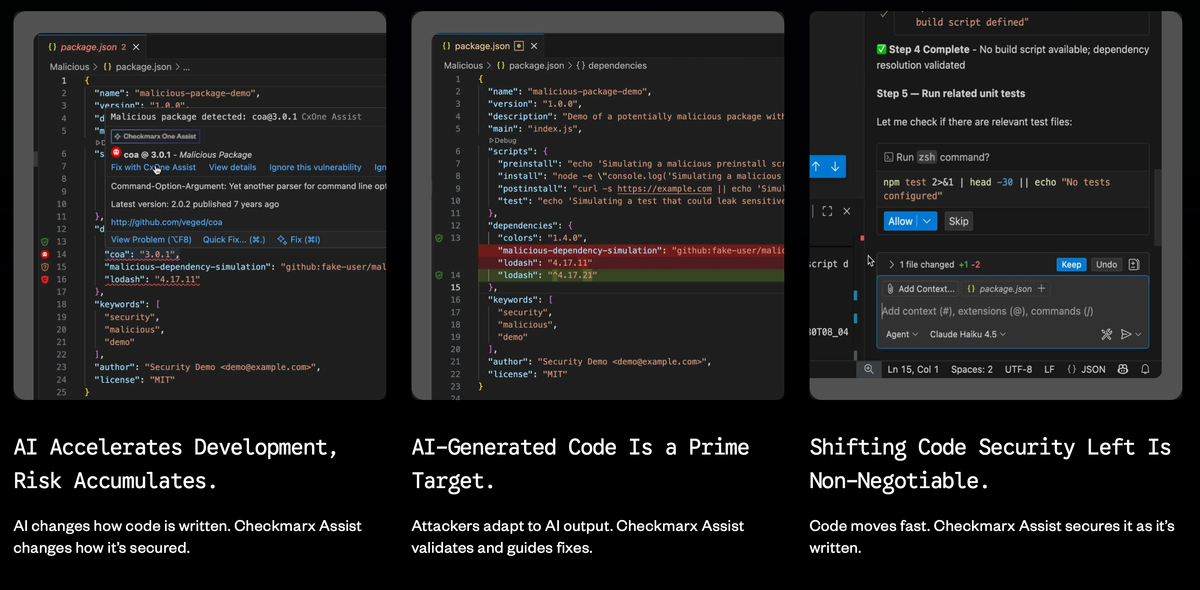This screenshot has width=1200, height=590.
Task: Open the Allow button dropdown arrow
Action: click(x=929, y=221)
